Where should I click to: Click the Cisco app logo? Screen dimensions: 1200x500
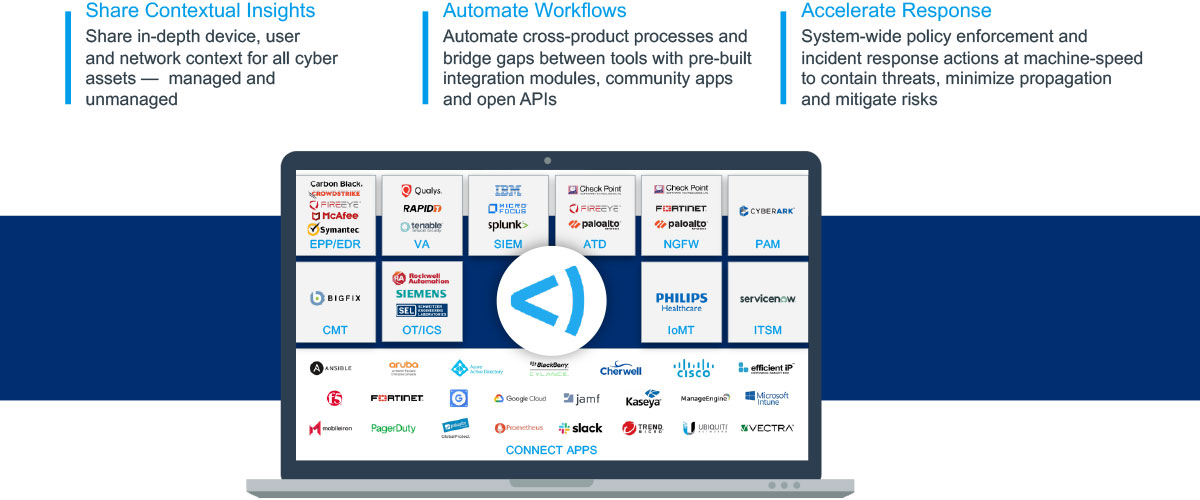[692, 368]
